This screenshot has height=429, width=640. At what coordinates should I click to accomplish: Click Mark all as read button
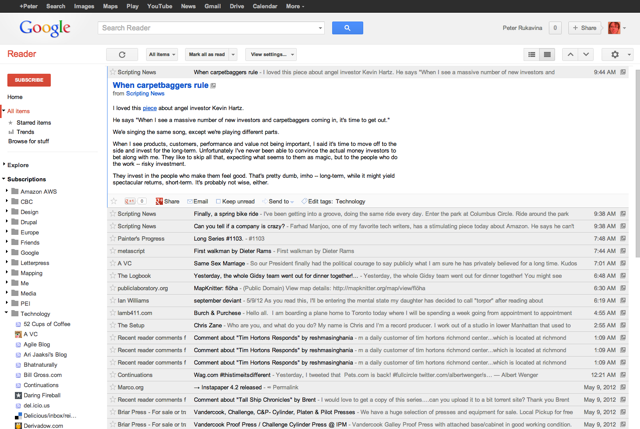tap(207, 54)
